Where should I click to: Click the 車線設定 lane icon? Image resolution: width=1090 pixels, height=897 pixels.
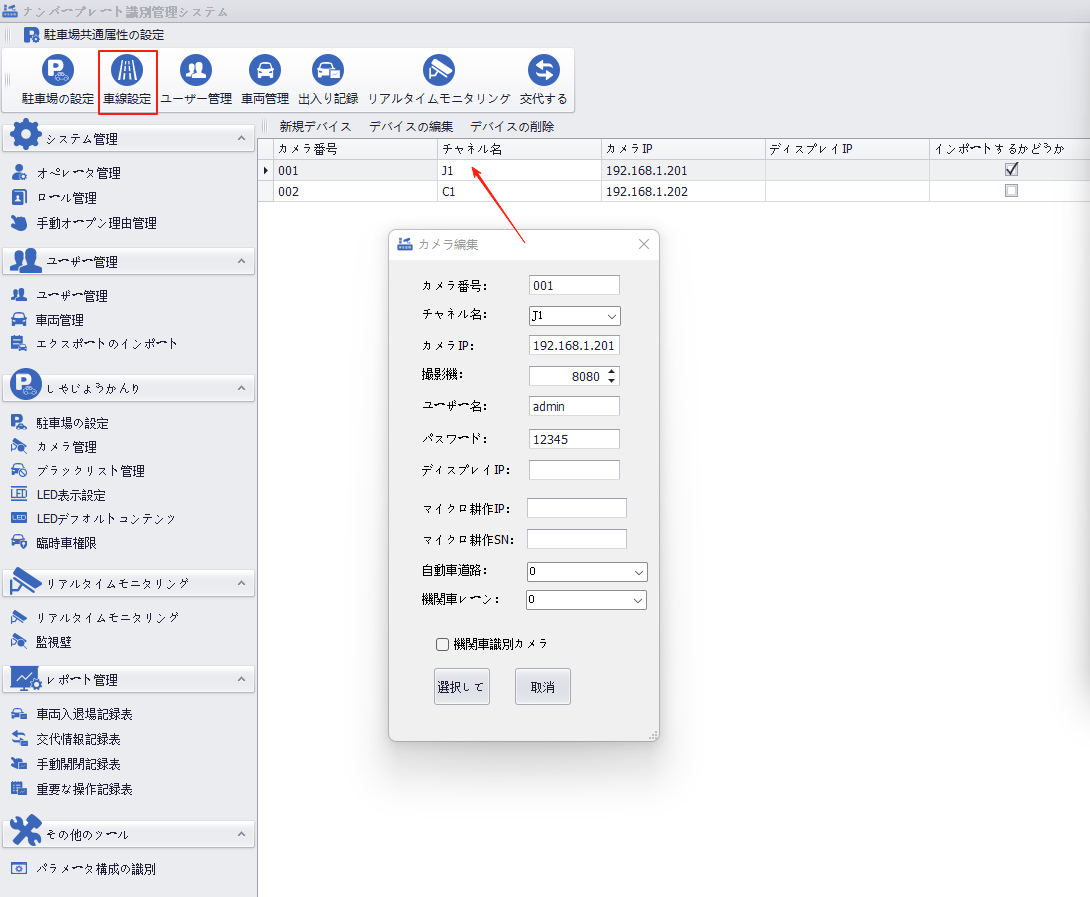[x=127, y=71]
